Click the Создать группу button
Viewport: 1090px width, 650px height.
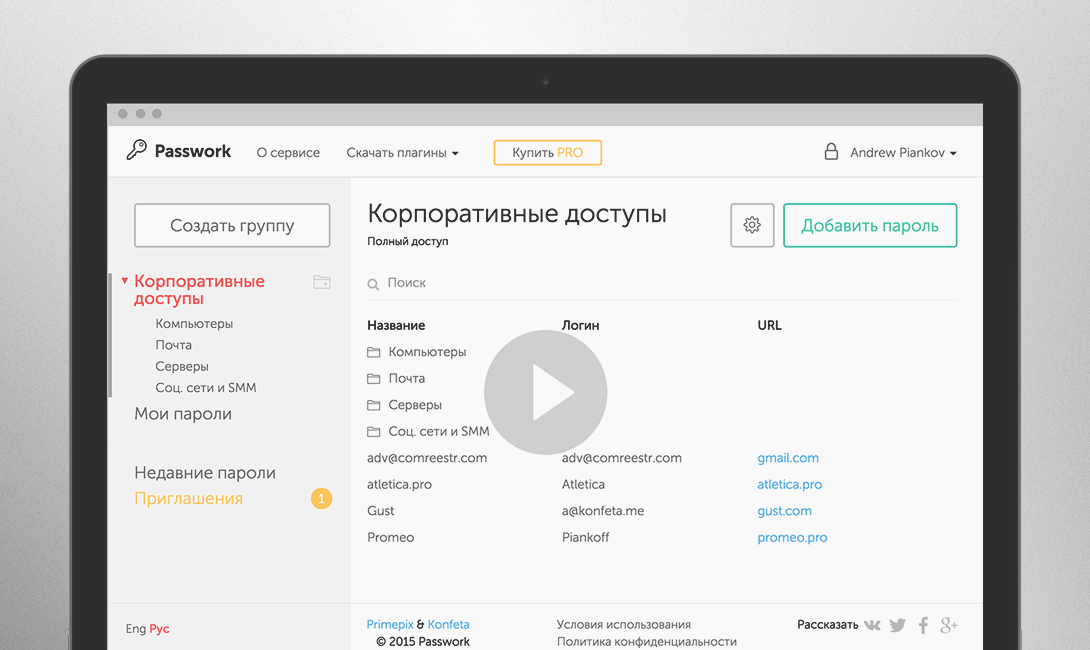[232, 225]
